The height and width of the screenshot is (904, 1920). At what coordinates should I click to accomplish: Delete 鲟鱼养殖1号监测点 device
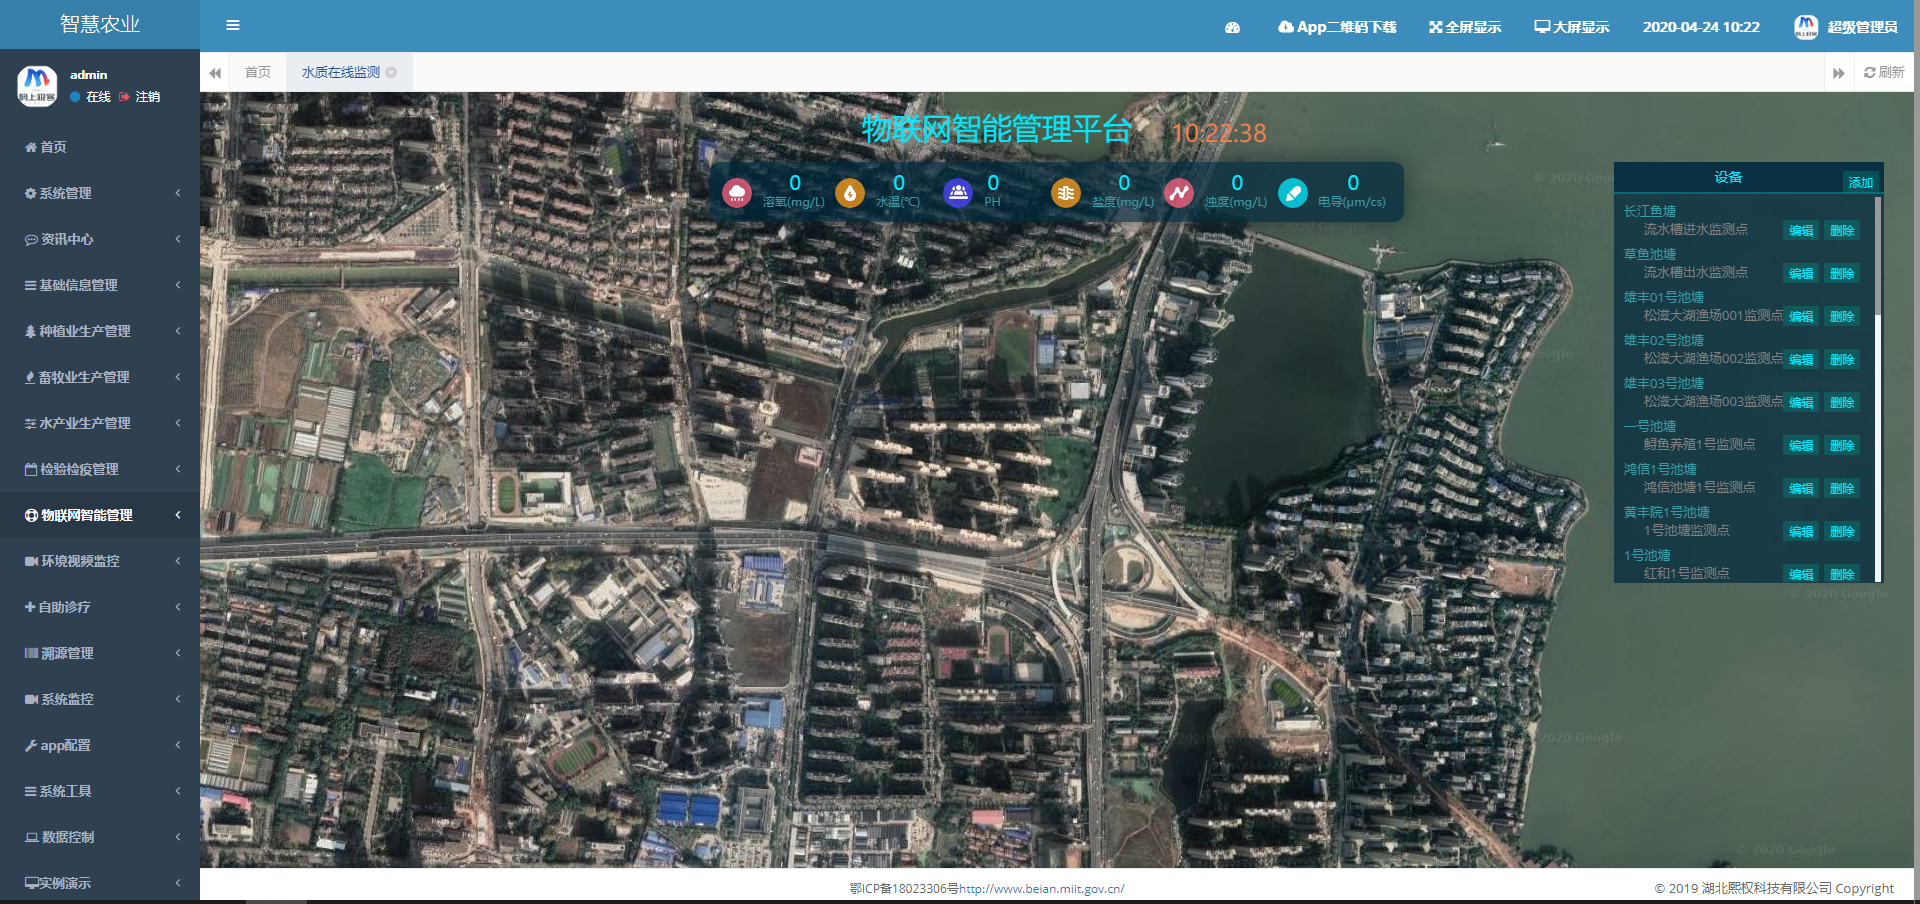click(x=1842, y=445)
